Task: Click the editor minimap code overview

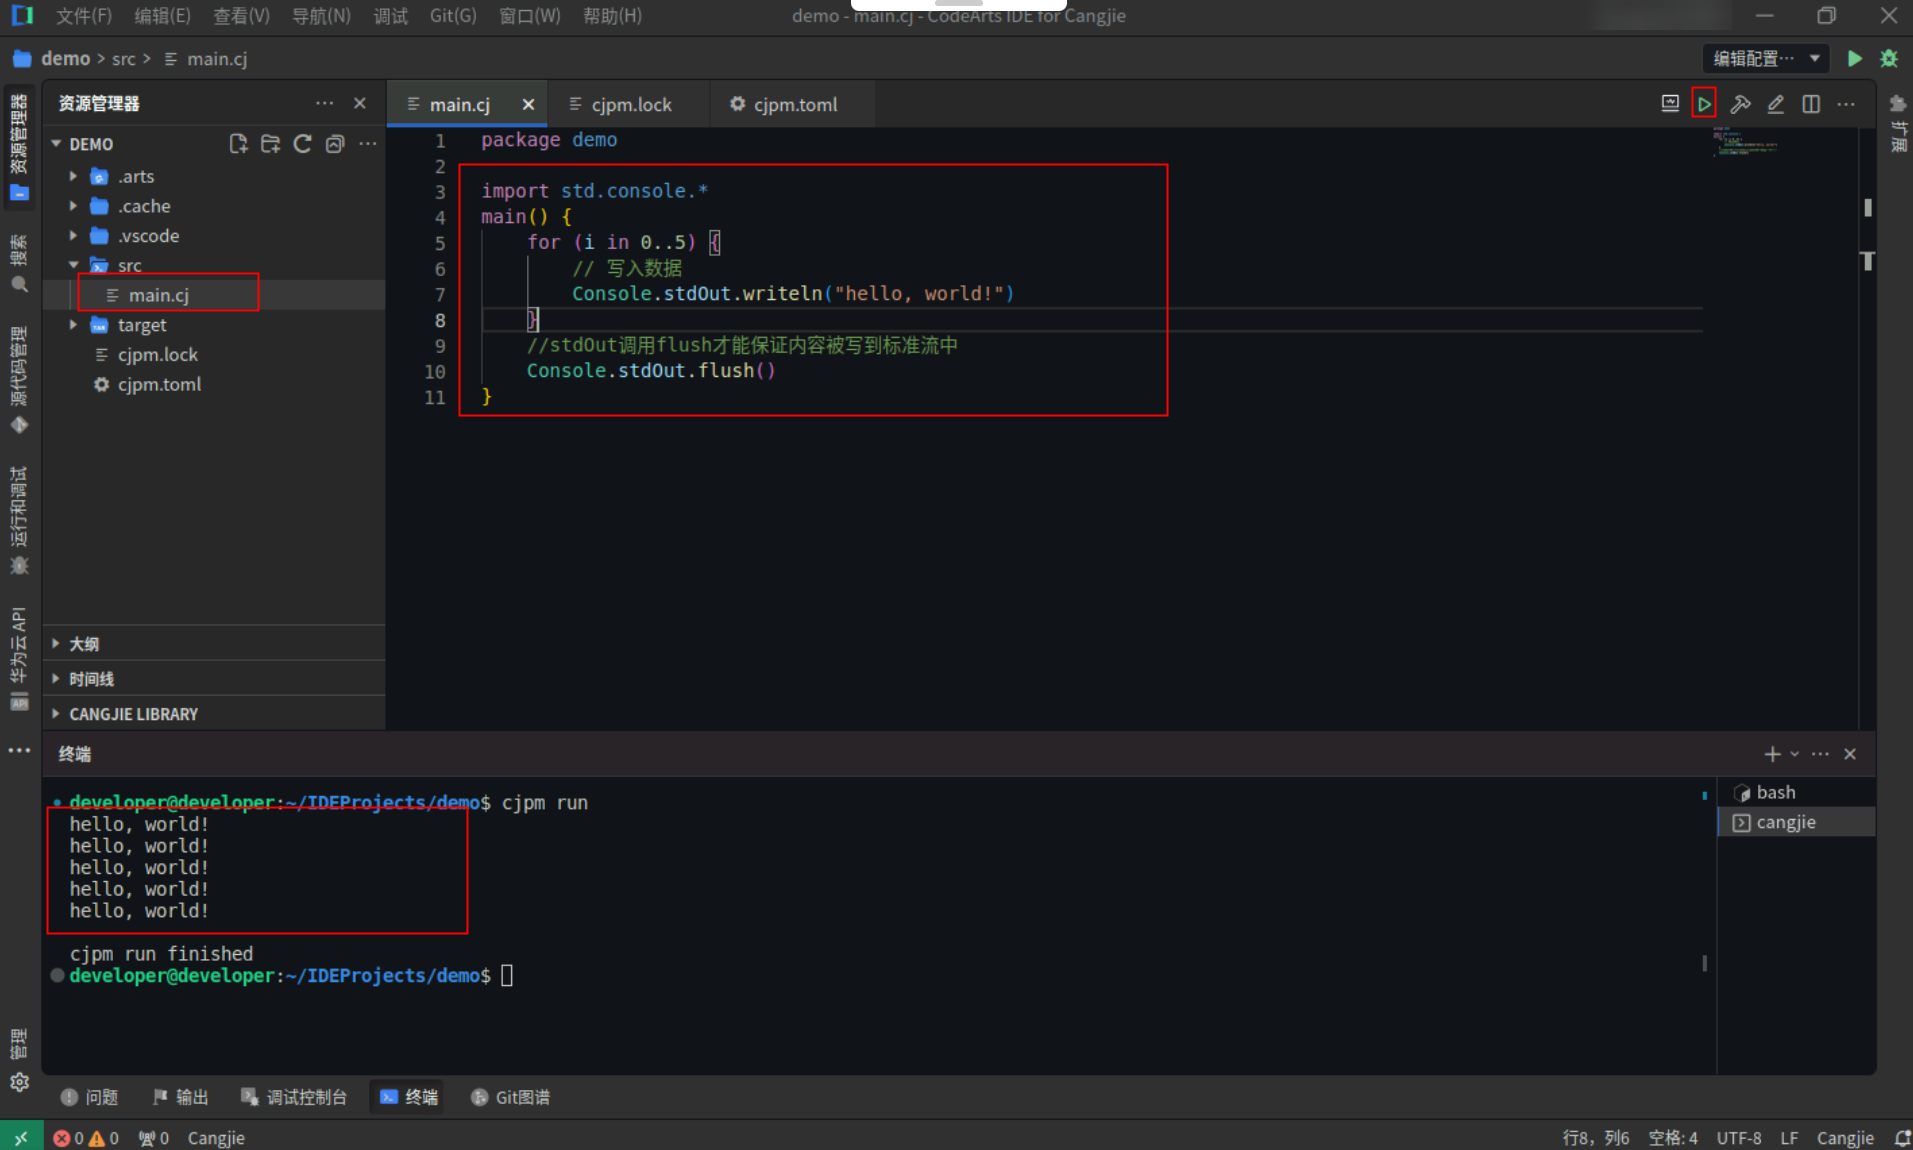Action: point(1745,142)
